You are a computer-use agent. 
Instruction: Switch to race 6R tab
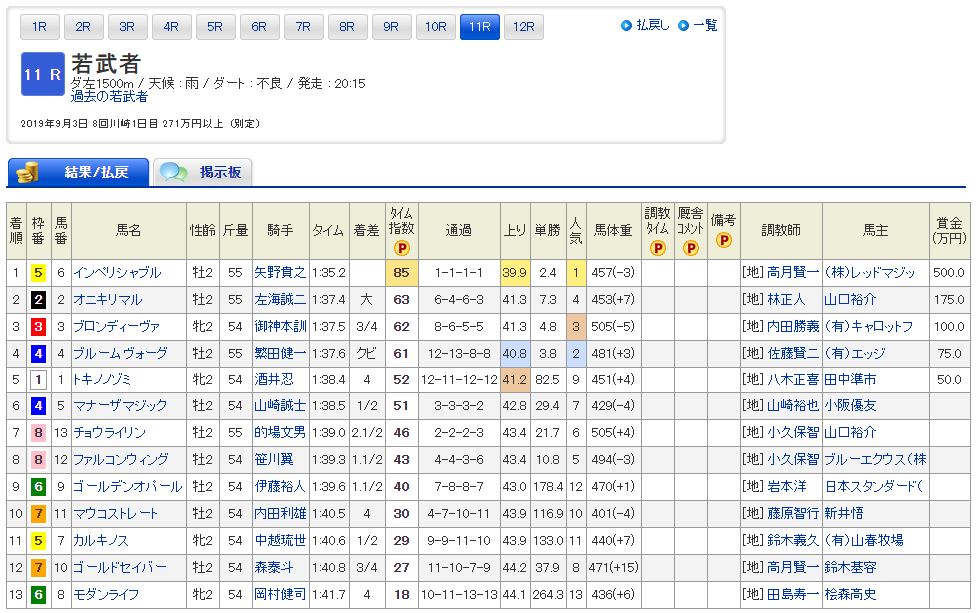pyautogui.click(x=259, y=27)
